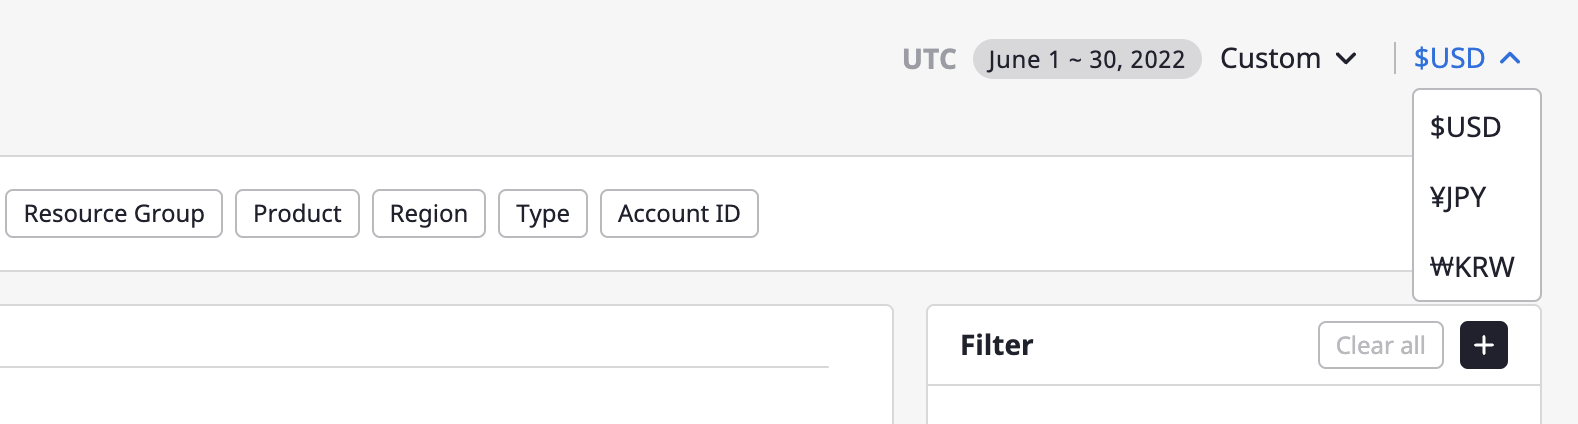Click the empty chart panel area
This screenshot has height=424, width=1578.
click(440, 397)
